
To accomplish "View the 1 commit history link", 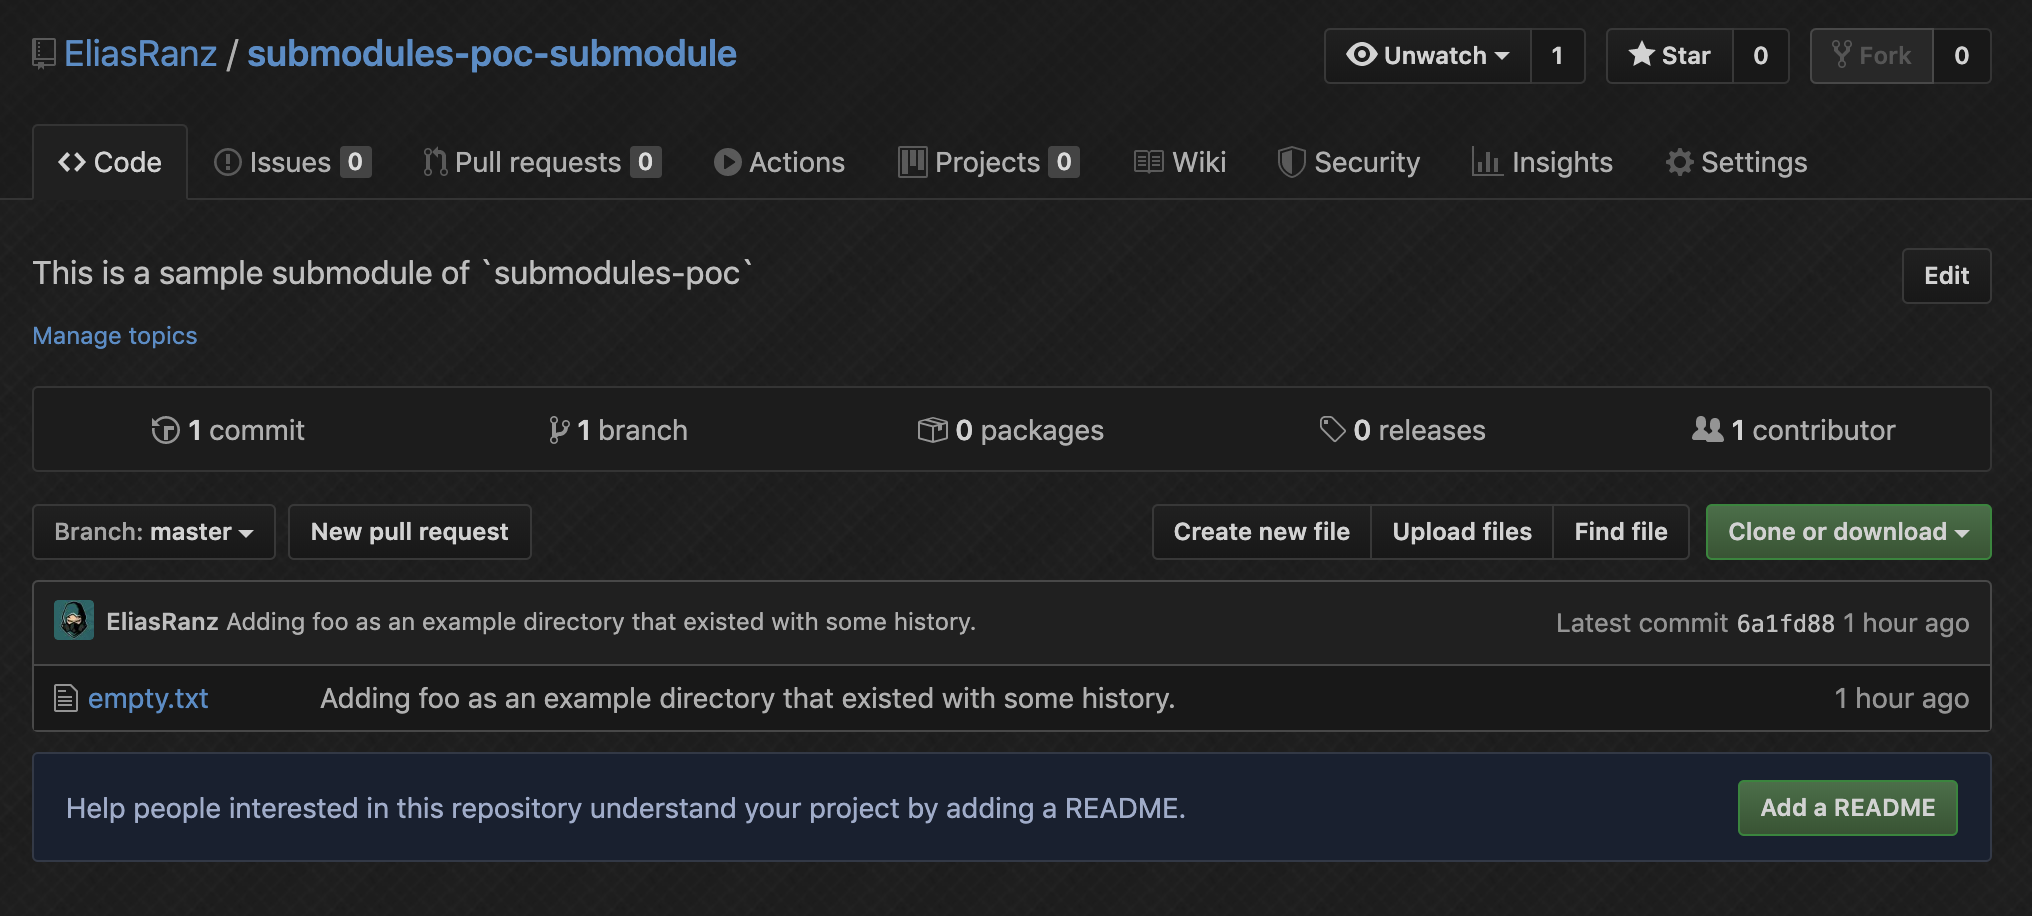I will tap(228, 430).
